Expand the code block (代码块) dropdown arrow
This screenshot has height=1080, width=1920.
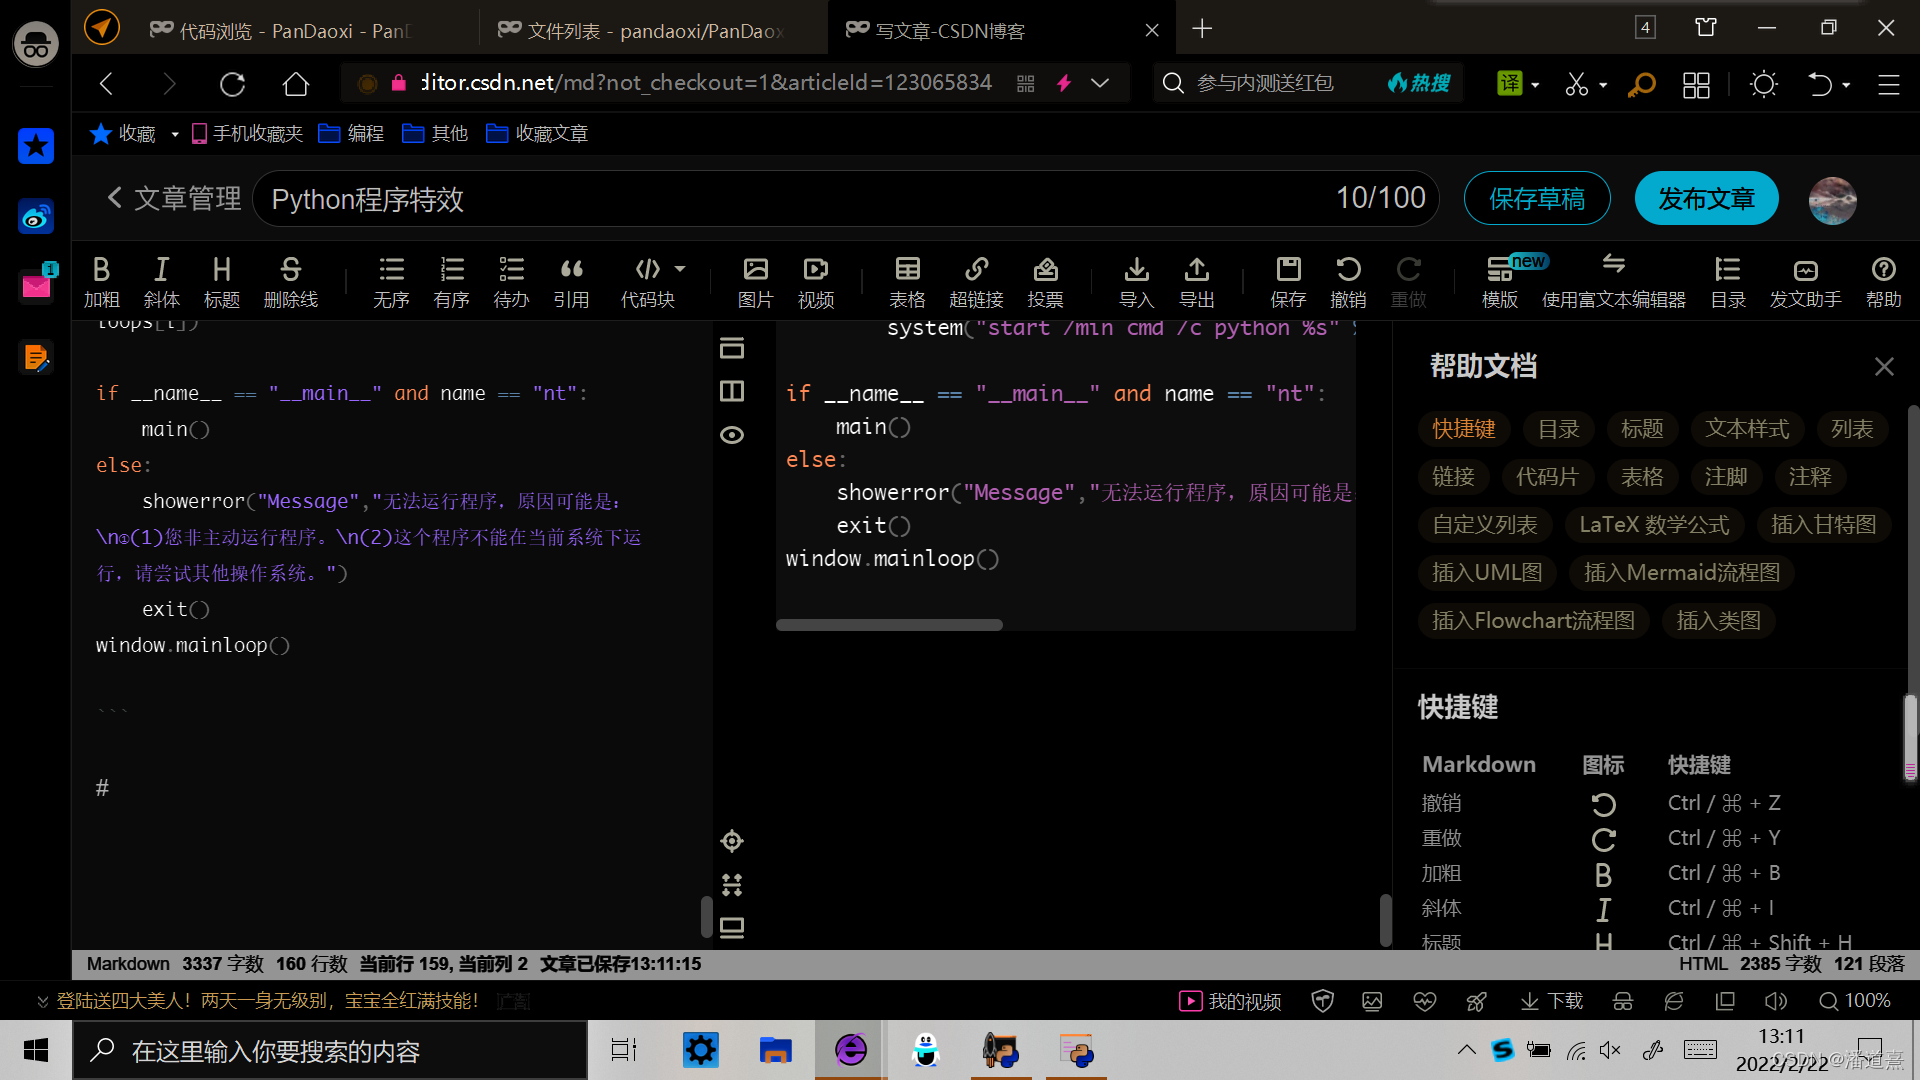click(680, 269)
